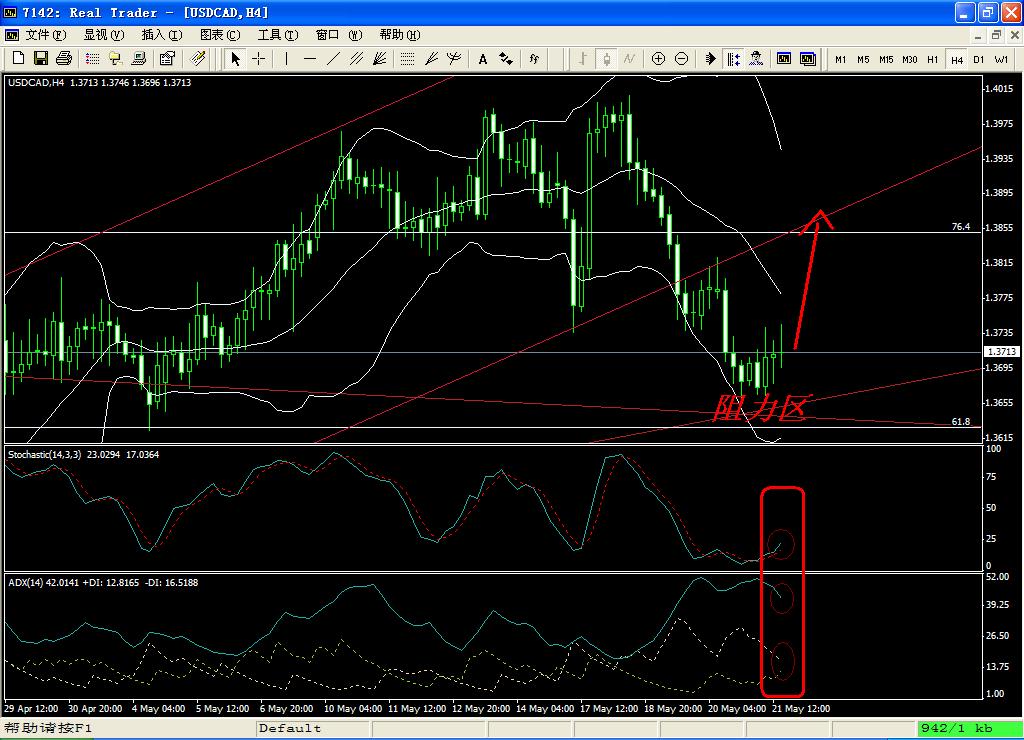1024x740 pixels.
Task: Click the application icon in menu bar
Action: click(x=12, y=35)
